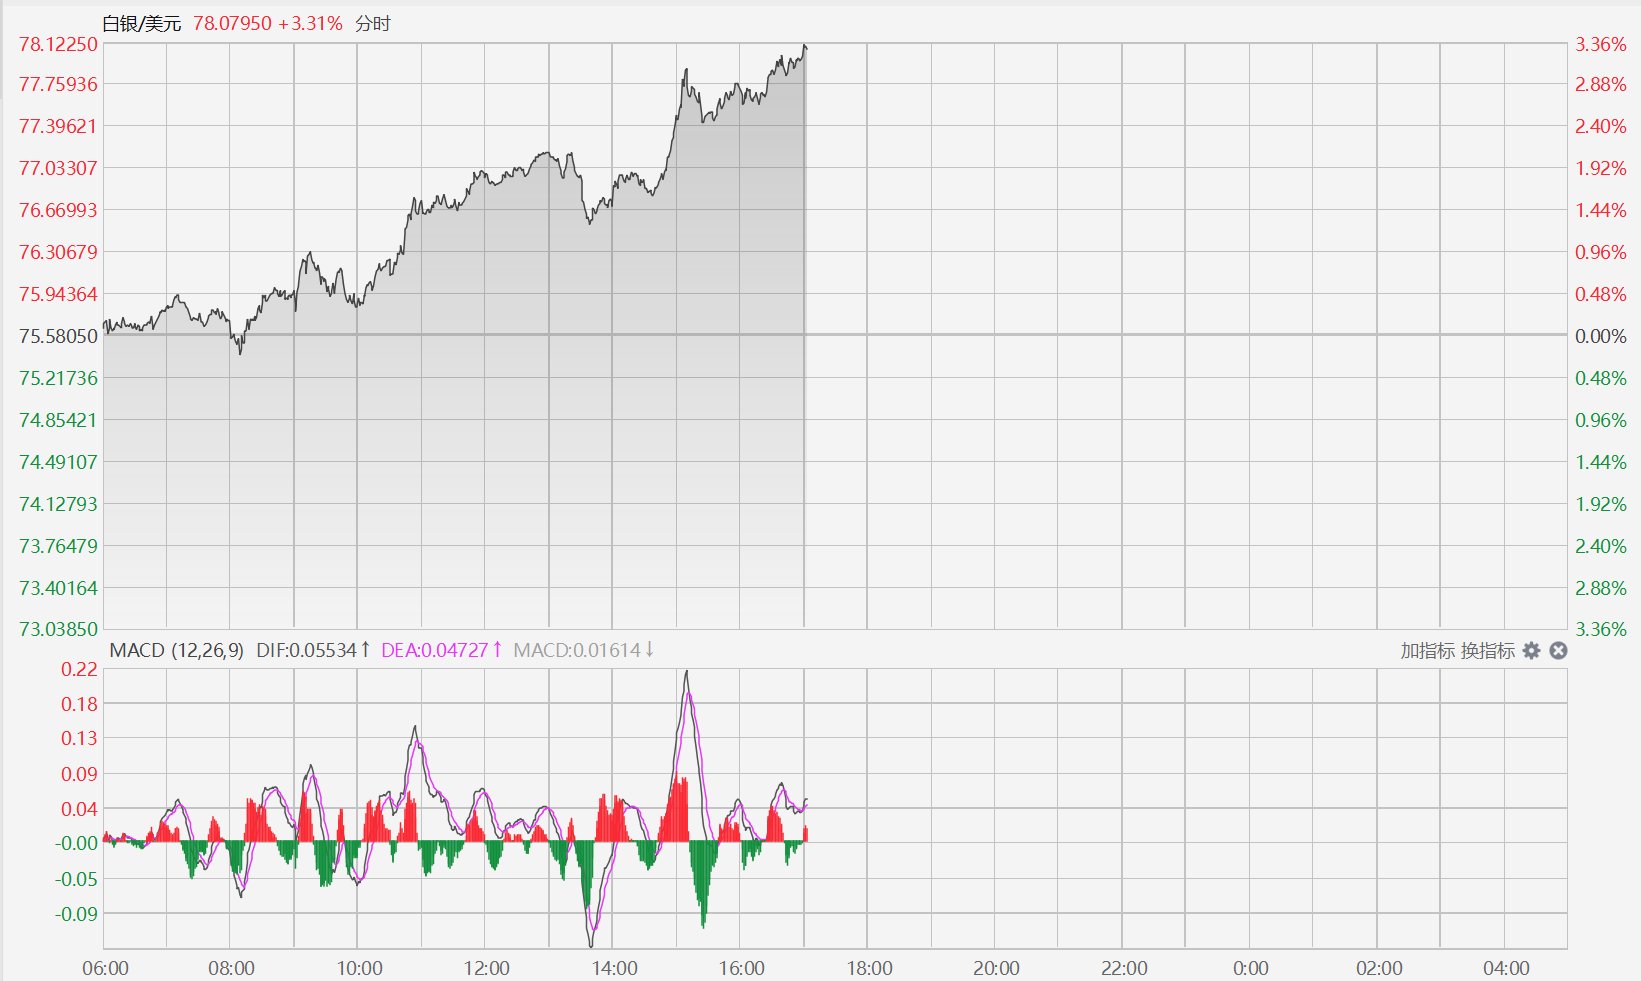The width and height of the screenshot is (1641, 981).
Task: Select the 分时 chart mode label
Action: 373,23
